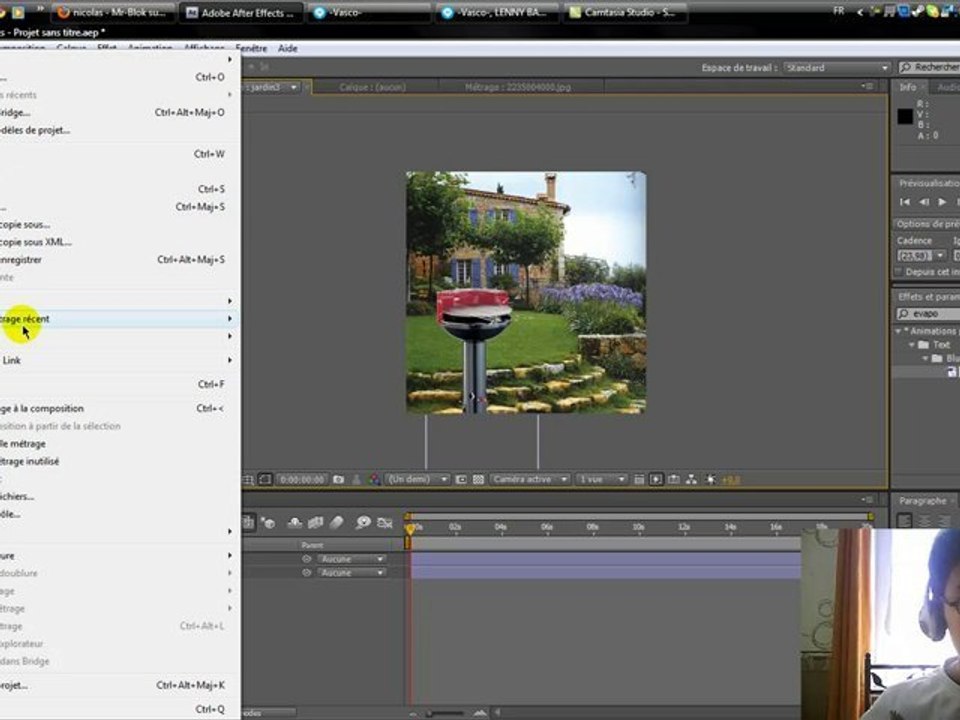Open the (Un demi) resolution dropdown
This screenshot has width=960, height=720.
click(418, 479)
